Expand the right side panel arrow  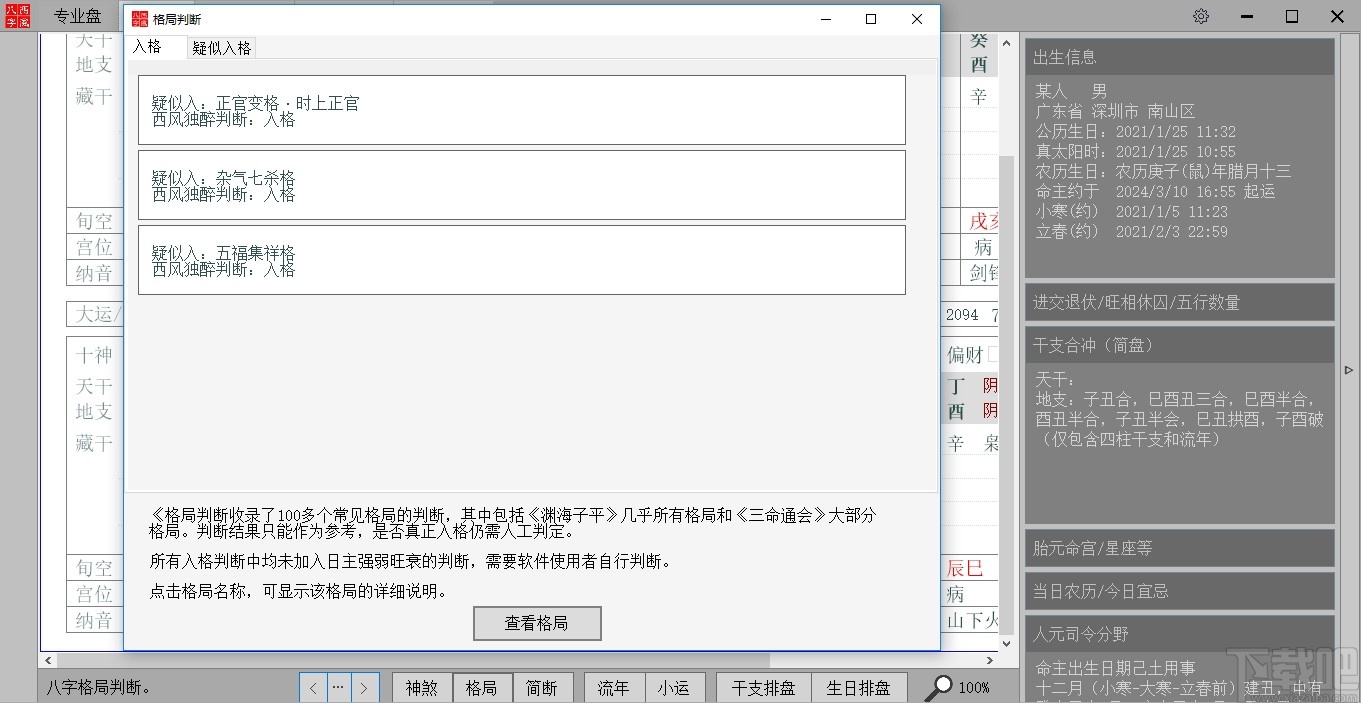(x=1350, y=370)
